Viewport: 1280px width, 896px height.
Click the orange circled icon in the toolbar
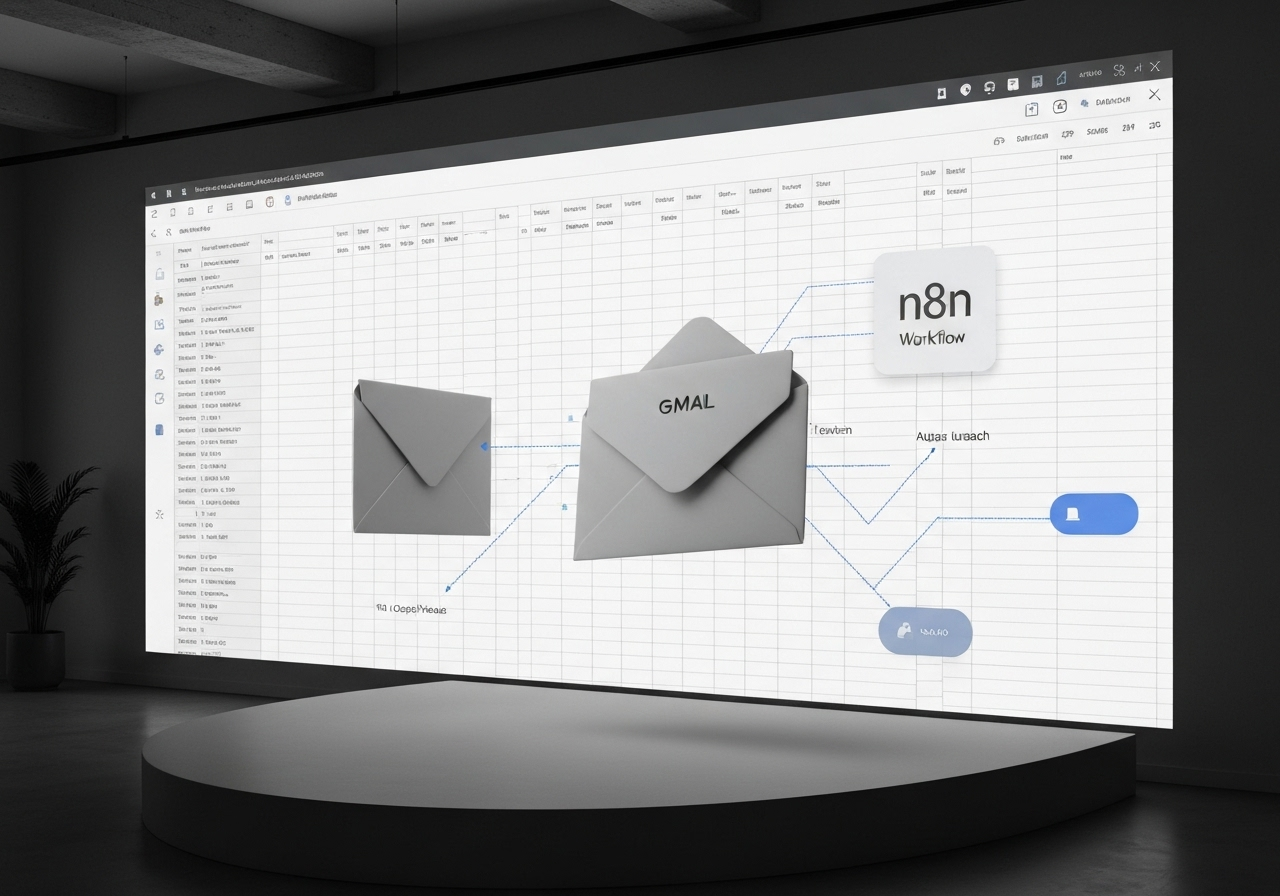[269, 203]
